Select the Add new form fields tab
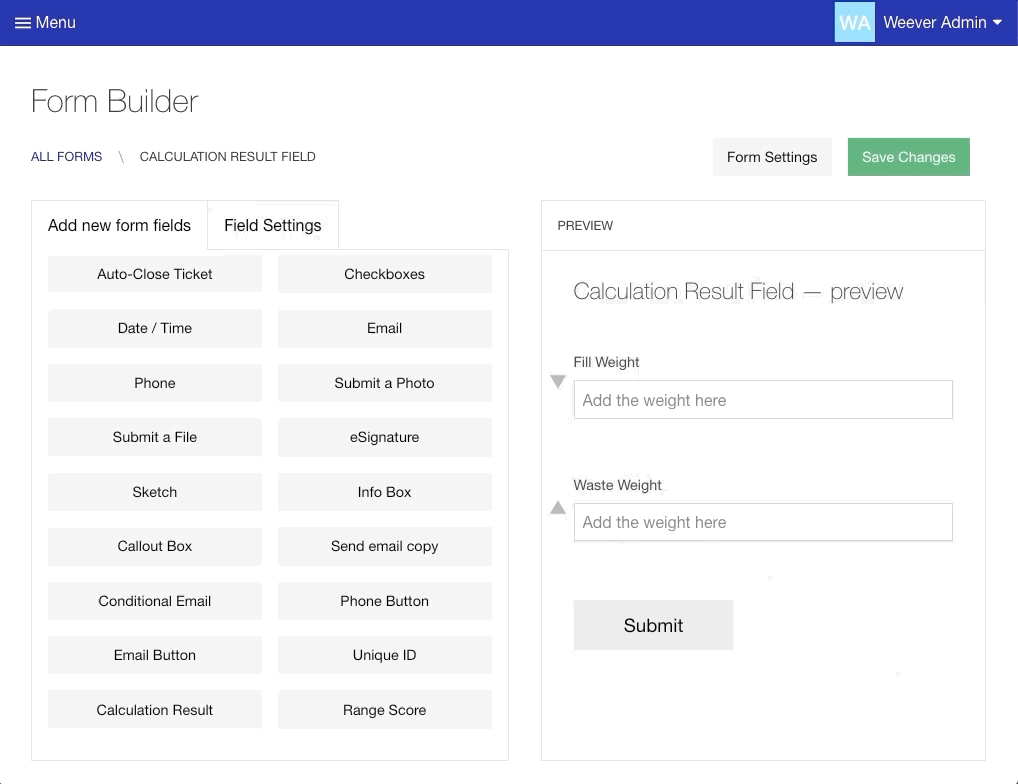Viewport: 1018px width, 784px height. (119, 225)
